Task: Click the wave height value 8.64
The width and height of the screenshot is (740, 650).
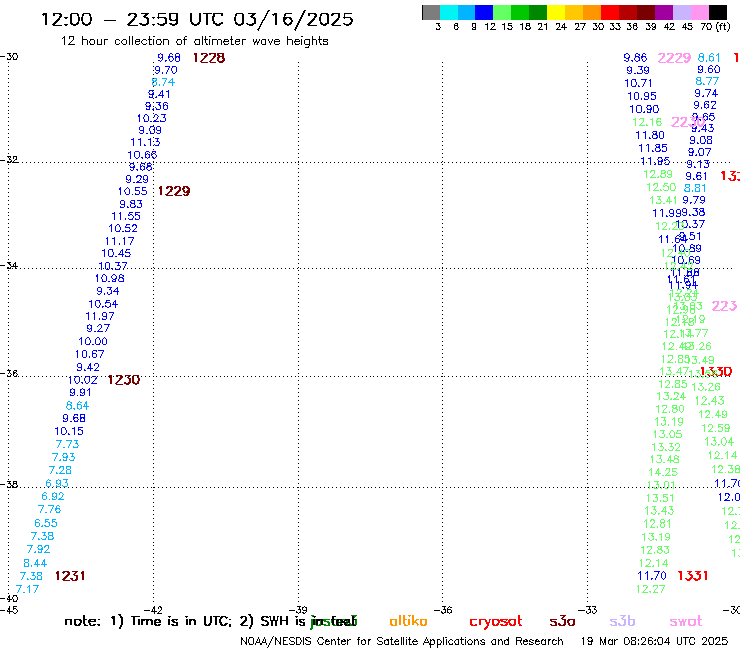Action: click(x=77, y=406)
